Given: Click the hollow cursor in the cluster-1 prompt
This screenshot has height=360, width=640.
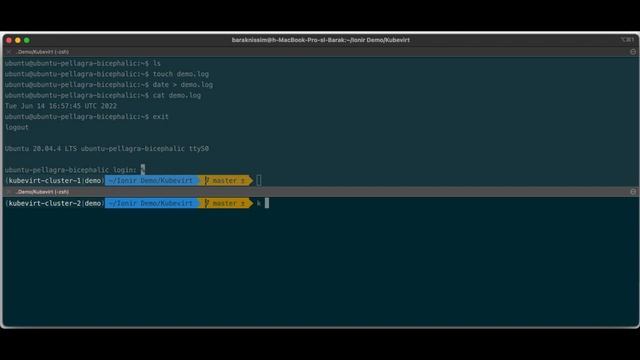Looking at the screenshot, I should point(259,180).
